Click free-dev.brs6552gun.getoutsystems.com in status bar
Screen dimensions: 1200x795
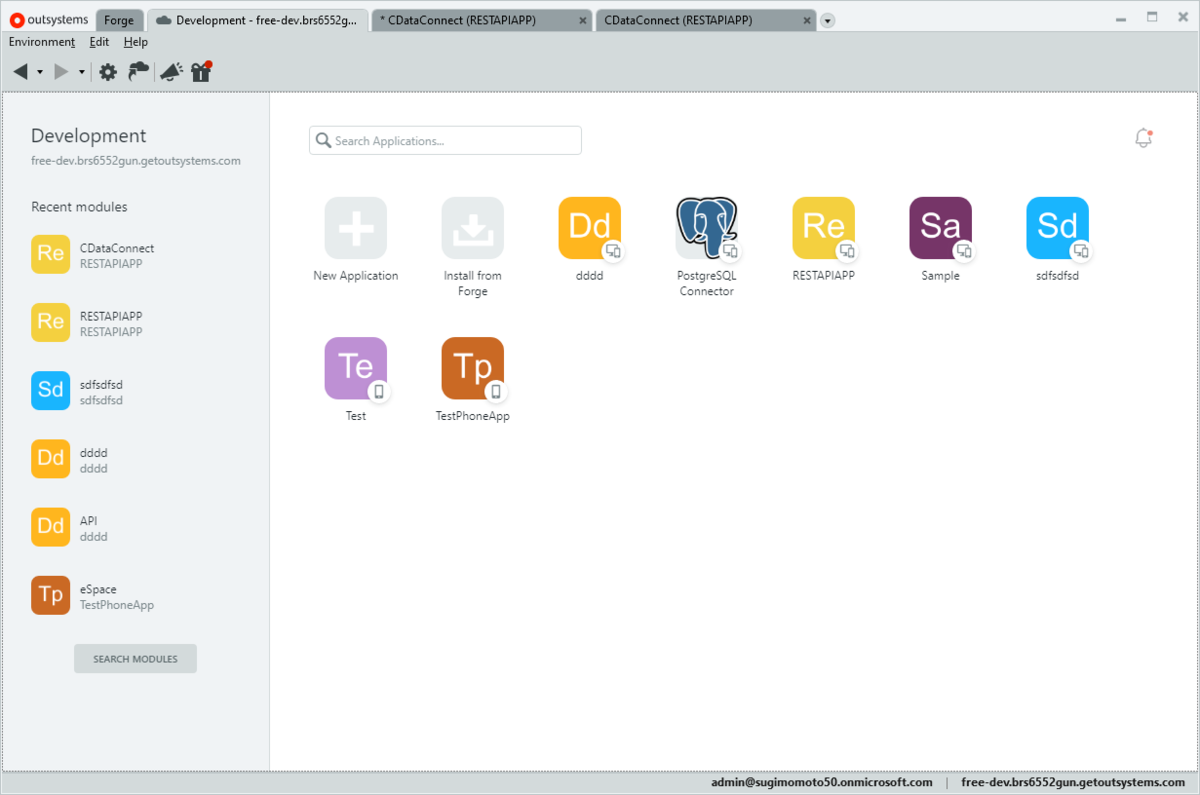(x=1073, y=783)
